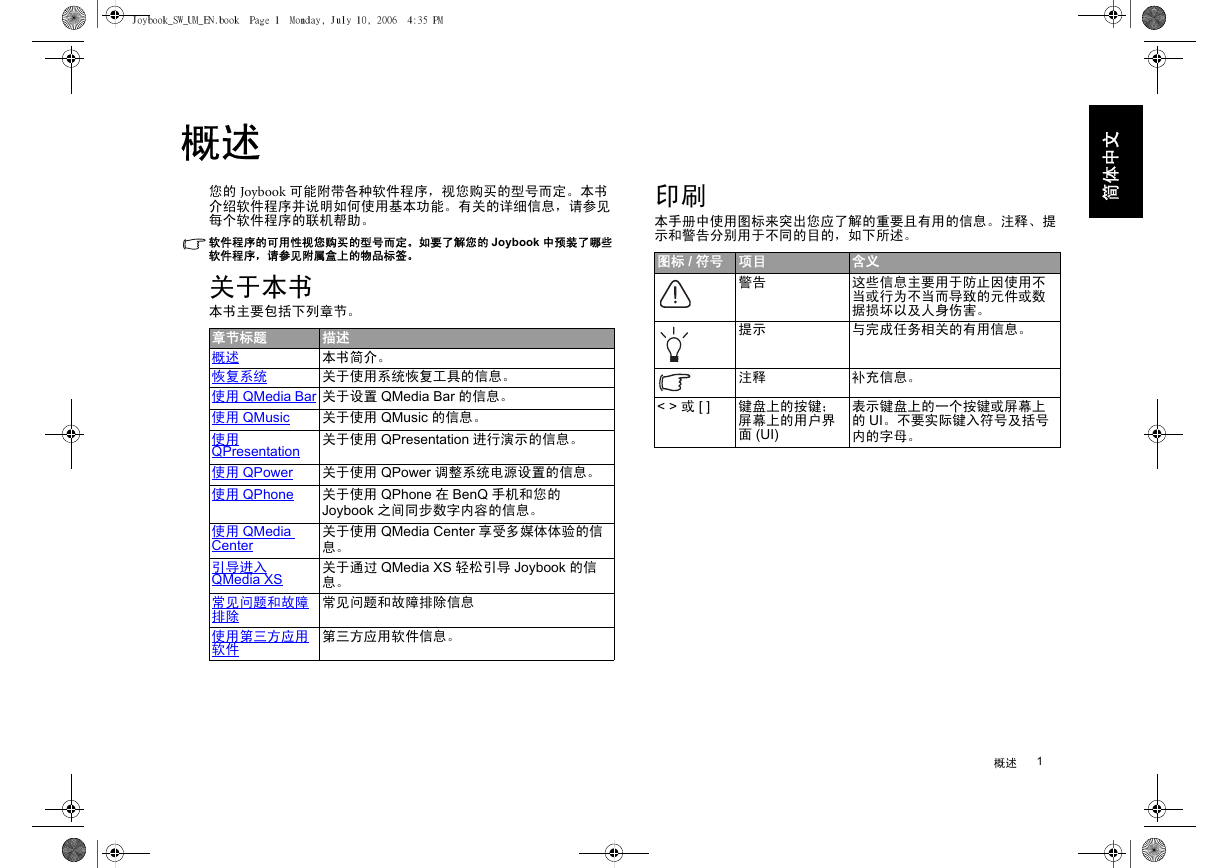Open the 使用 QMedia Bar link
This screenshot has width=1228, height=868.
(x=263, y=397)
